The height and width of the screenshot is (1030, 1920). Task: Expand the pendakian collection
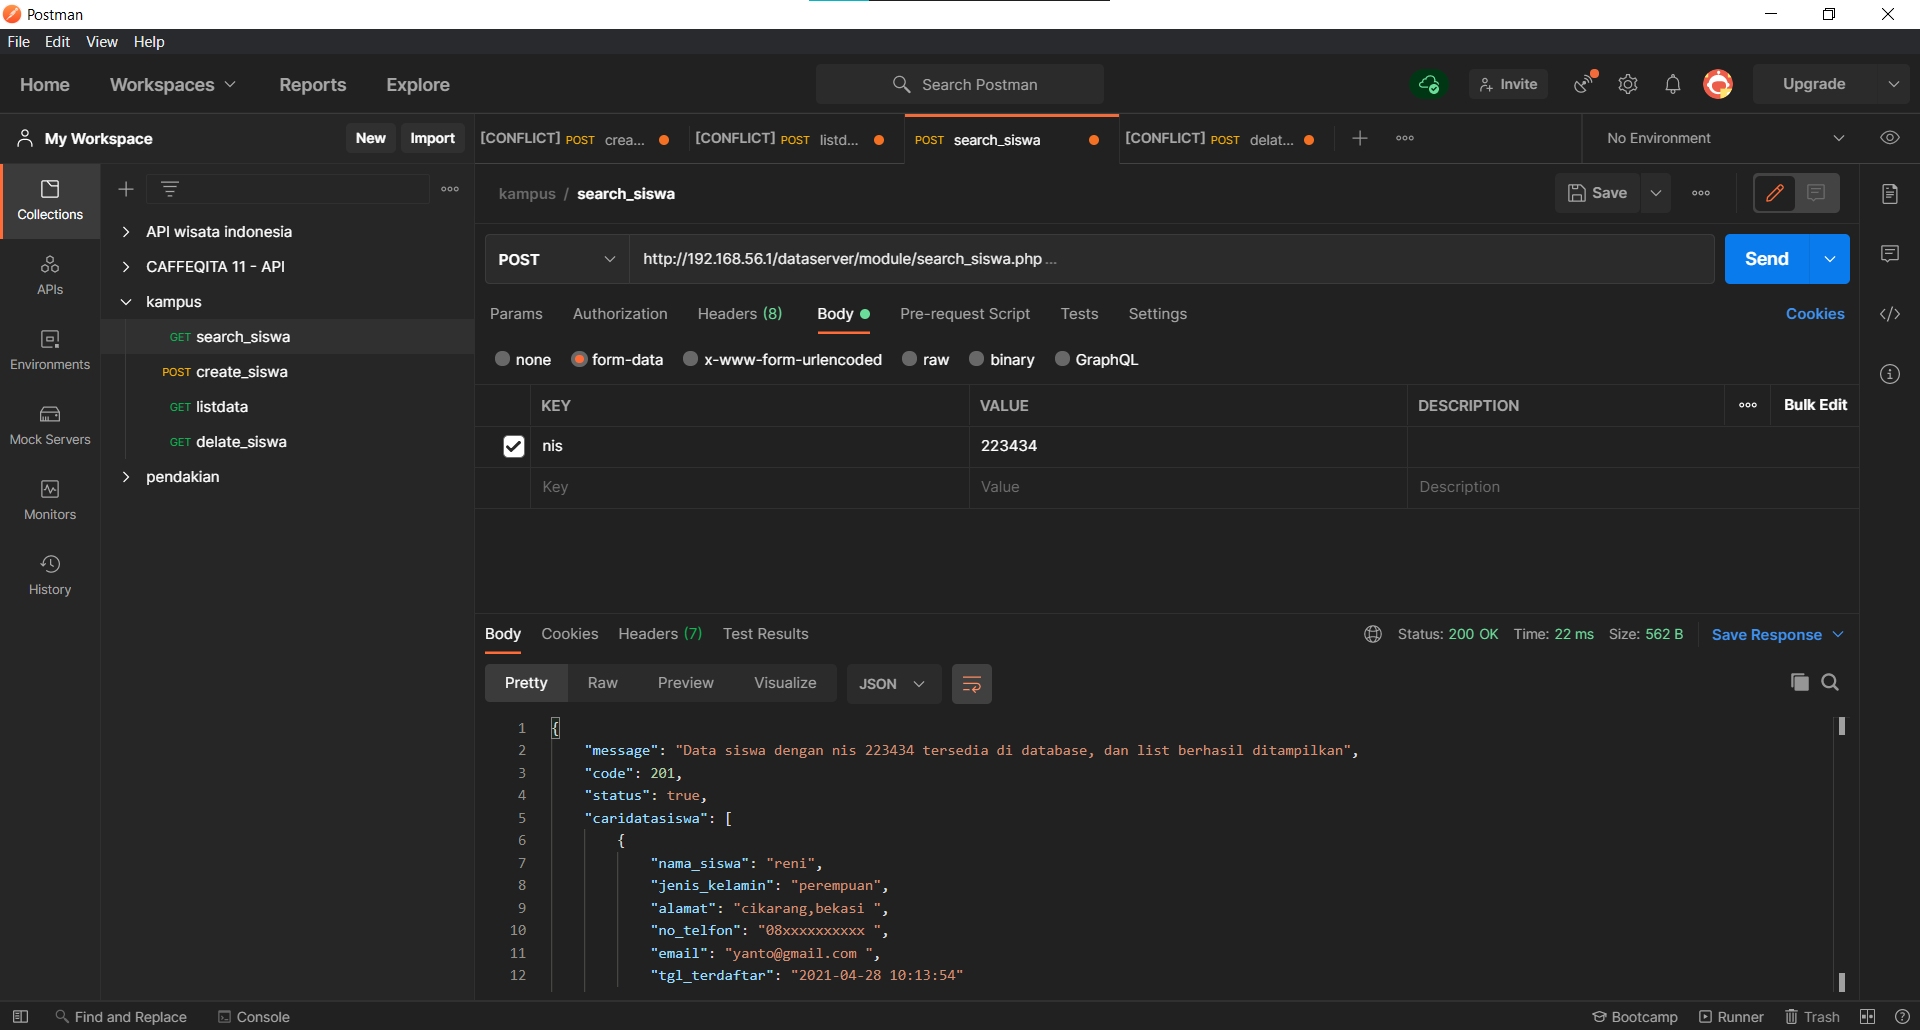(126, 477)
